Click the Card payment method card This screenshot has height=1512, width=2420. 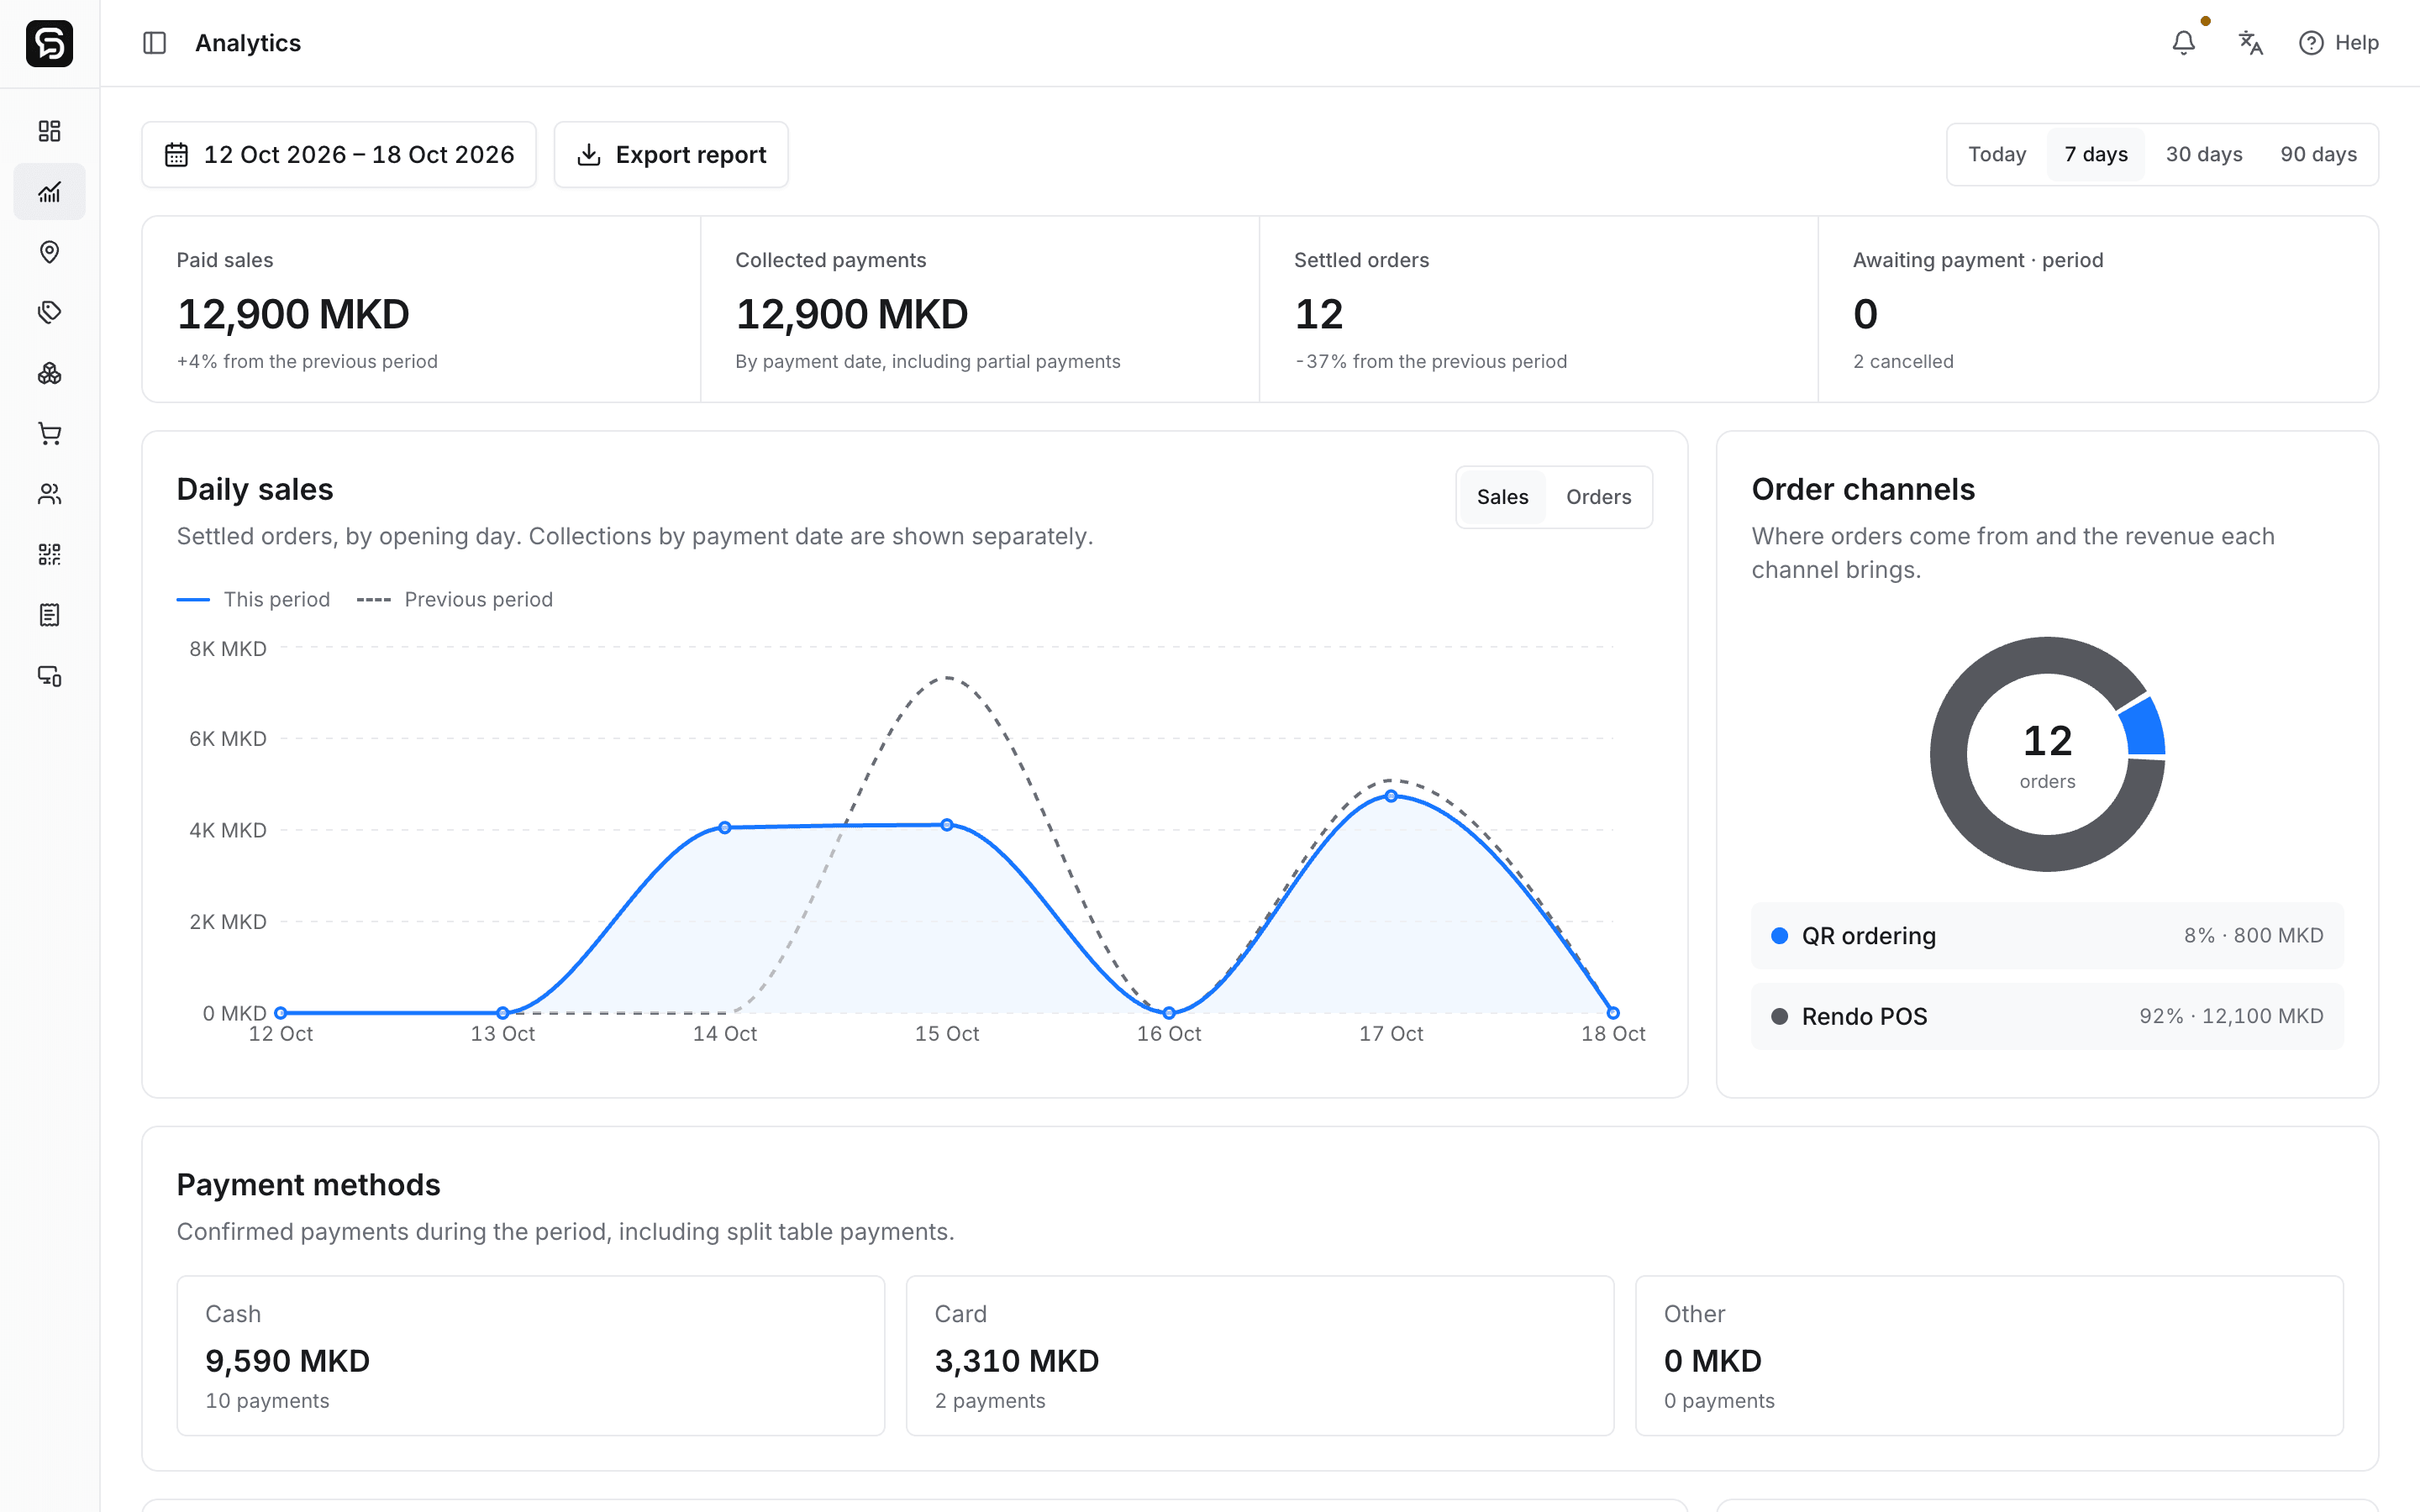(x=1260, y=1356)
